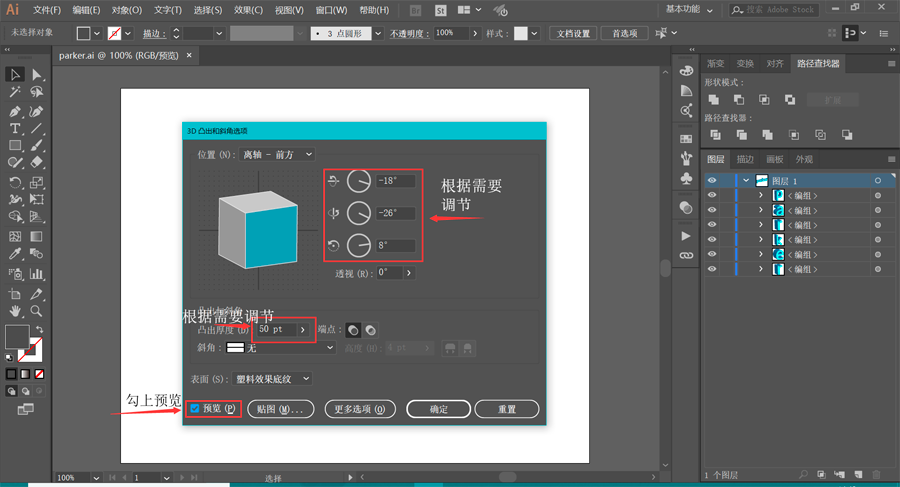The image size is (900, 487).
Task: Click the 文档设置 button
Action: coord(573,33)
